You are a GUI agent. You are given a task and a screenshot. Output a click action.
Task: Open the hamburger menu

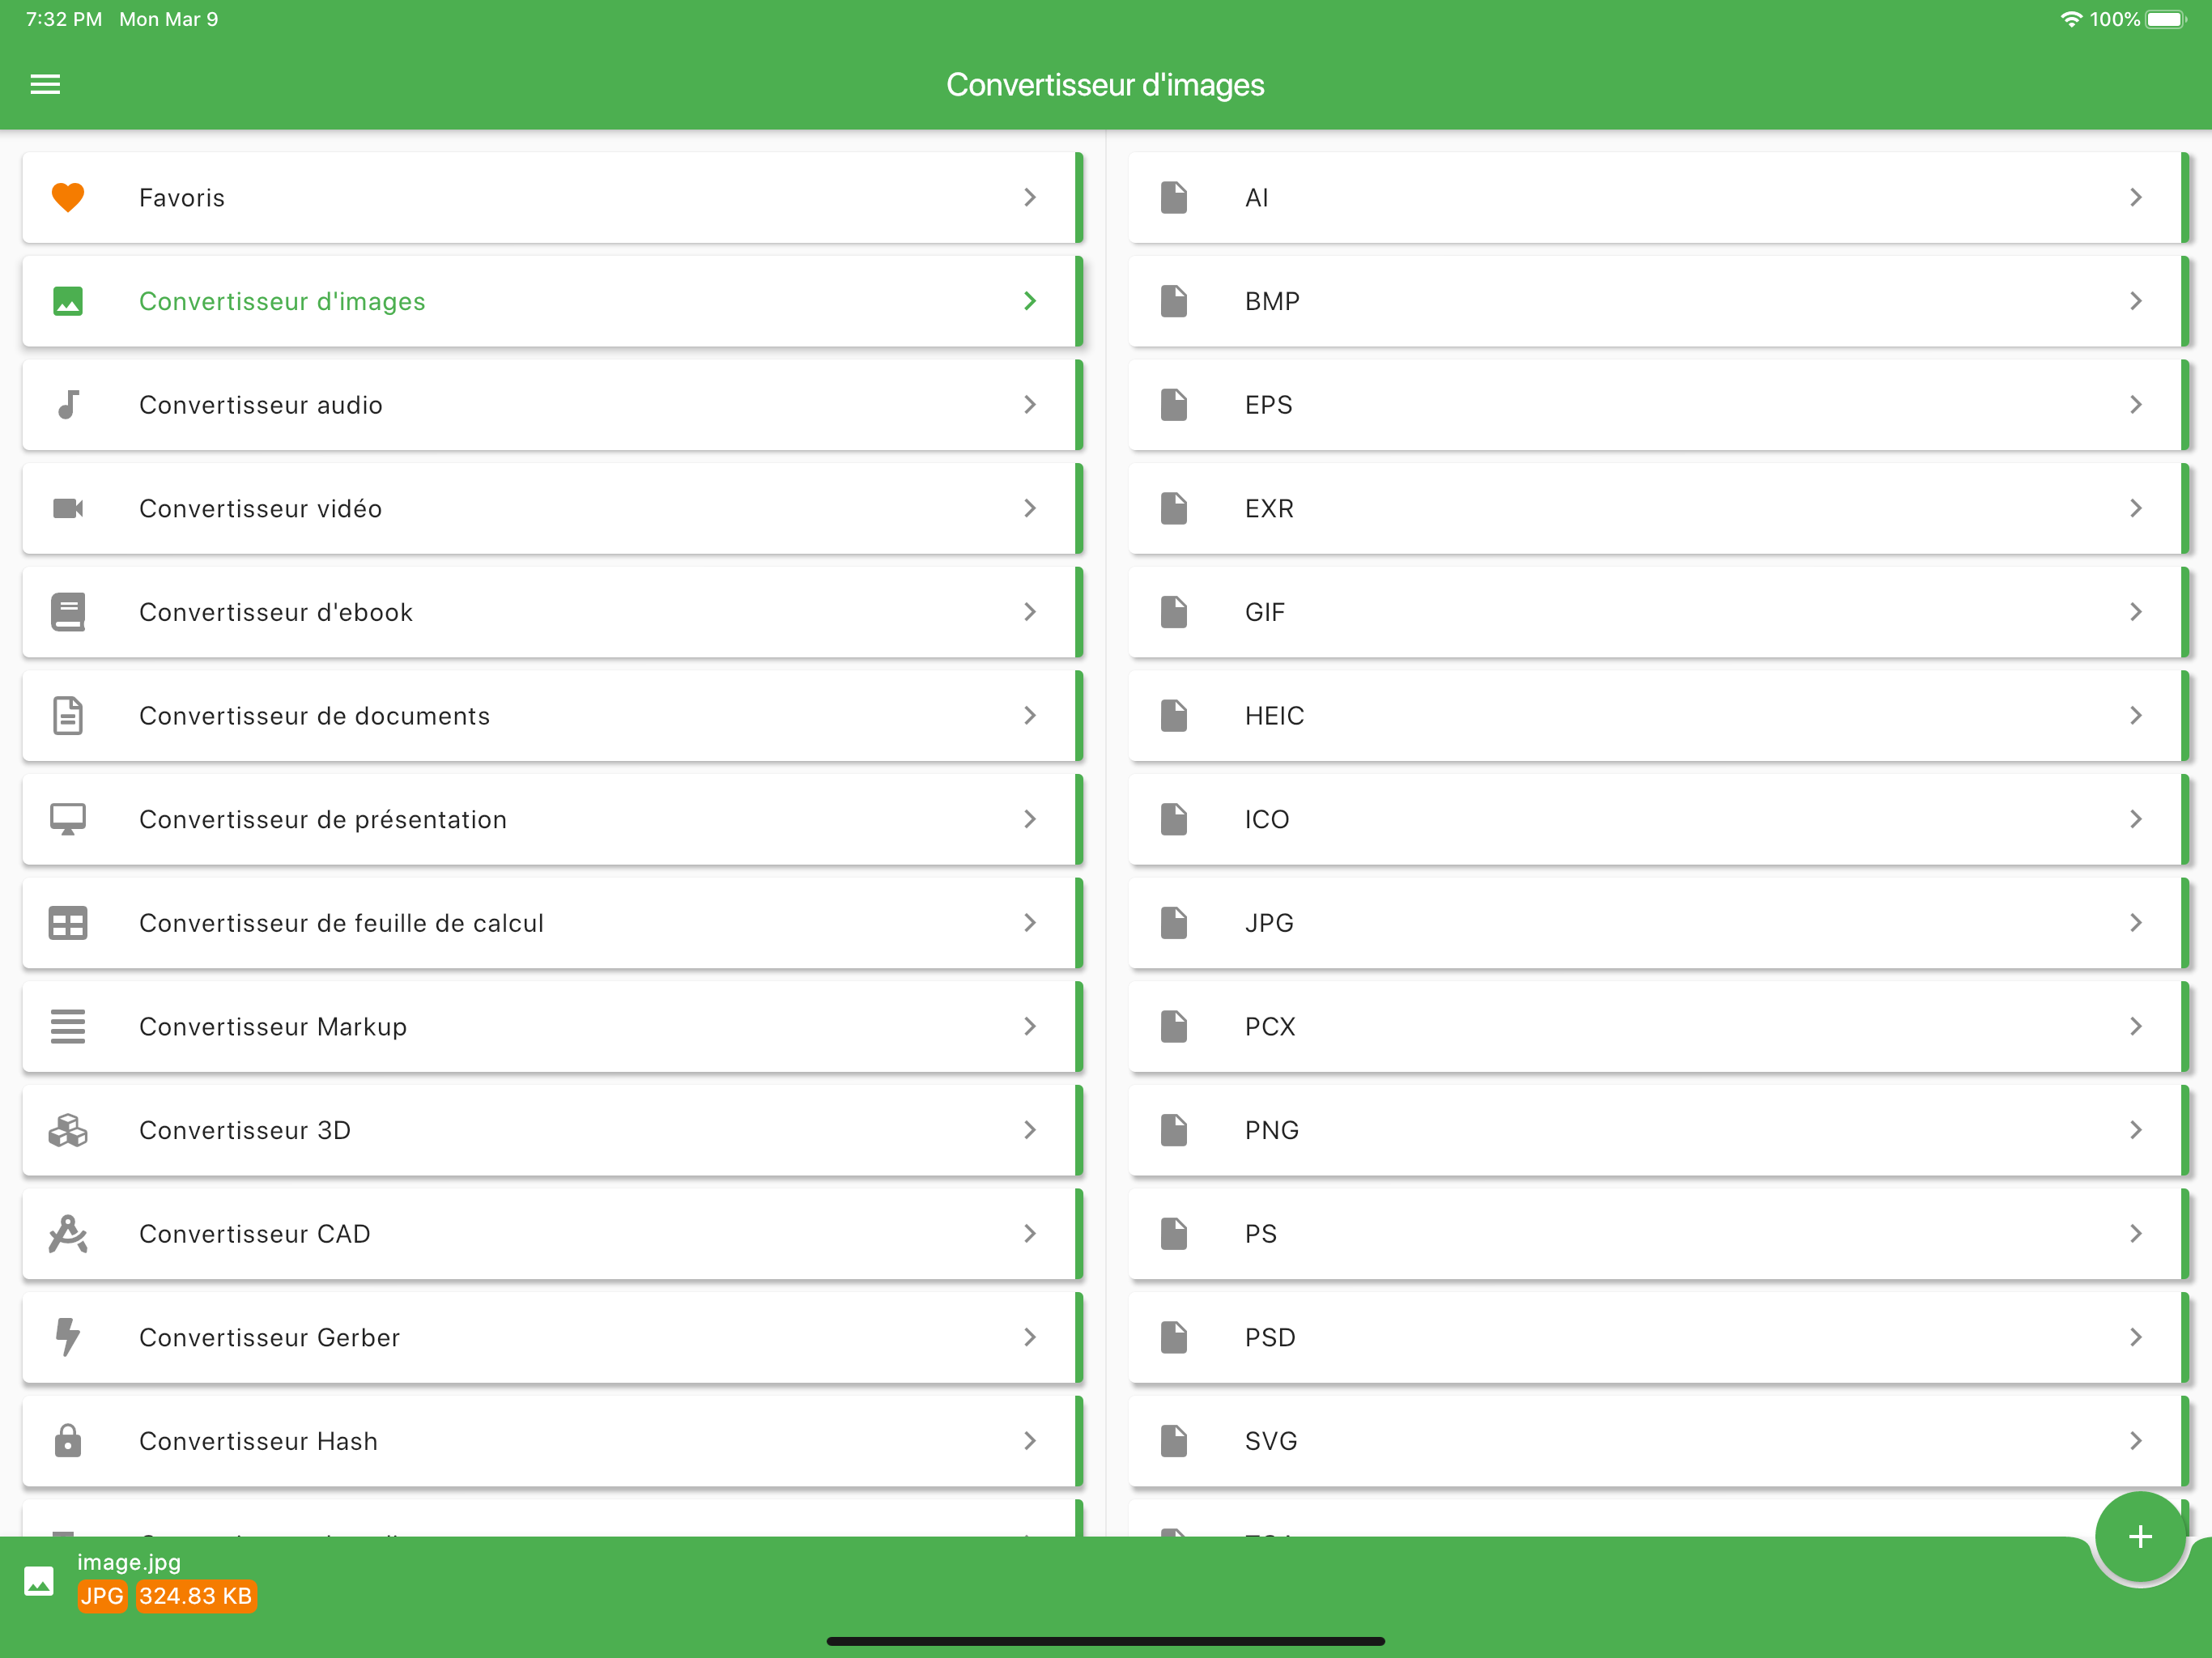45,84
